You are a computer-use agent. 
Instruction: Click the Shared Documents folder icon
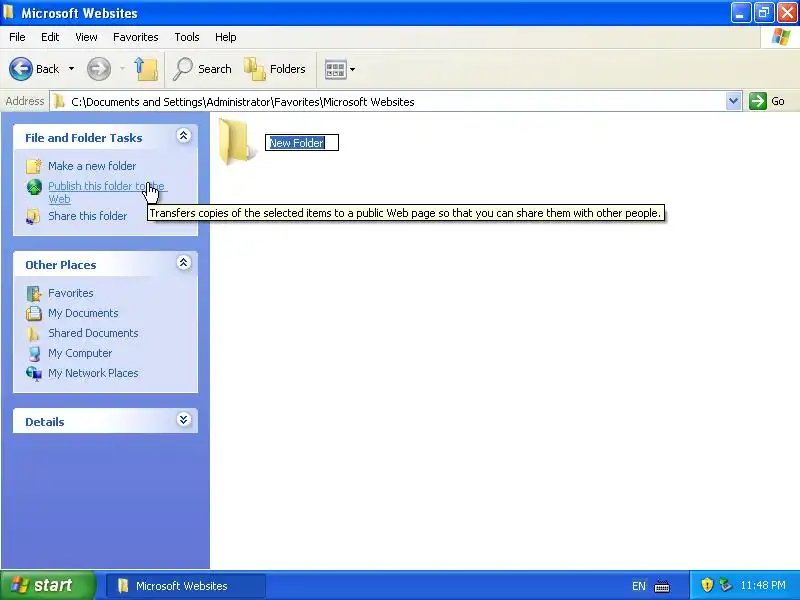(x=34, y=334)
